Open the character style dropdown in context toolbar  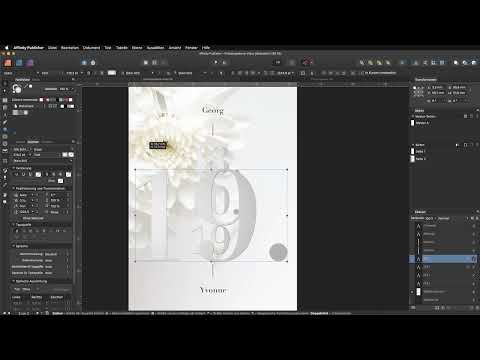point(153,73)
